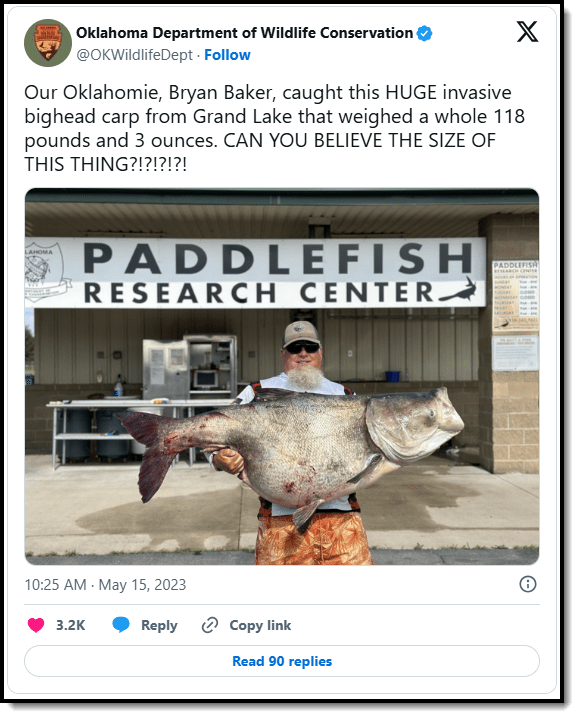The height and width of the screenshot is (718, 579).
Task: Follow the OKWildlifeDept account
Action: point(227,55)
